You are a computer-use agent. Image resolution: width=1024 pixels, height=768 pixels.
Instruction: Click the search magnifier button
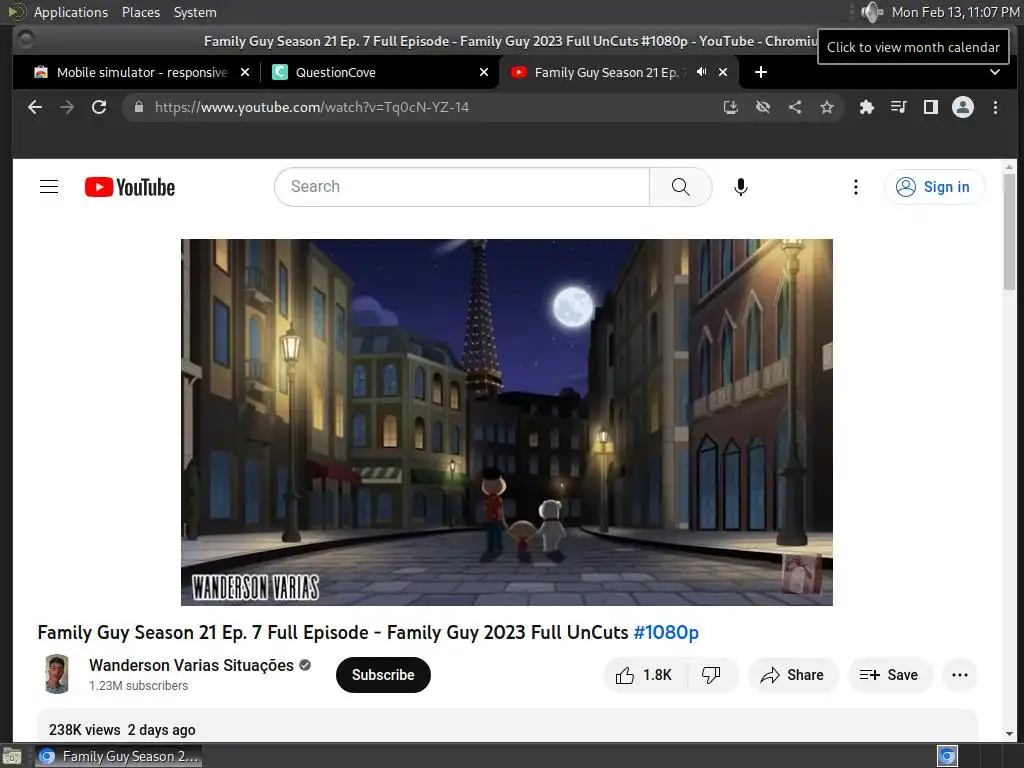(680, 187)
